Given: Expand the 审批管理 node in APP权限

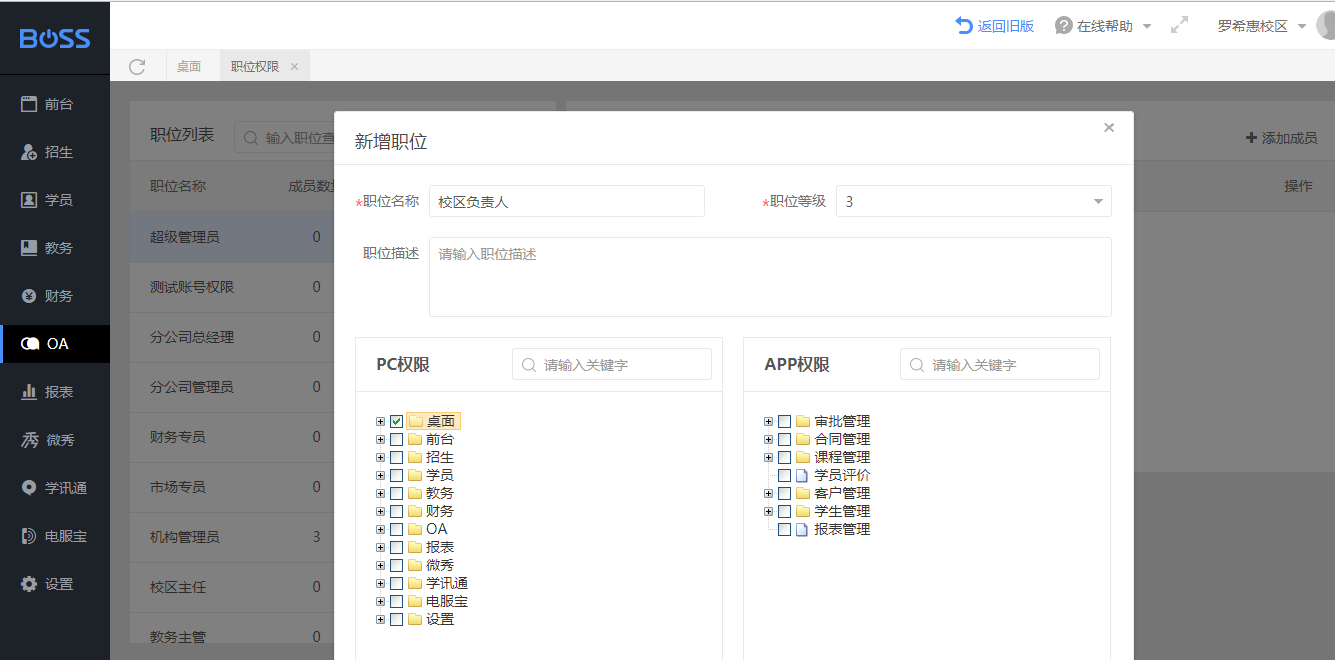Looking at the screenshot, I should (x=768, y=421).
